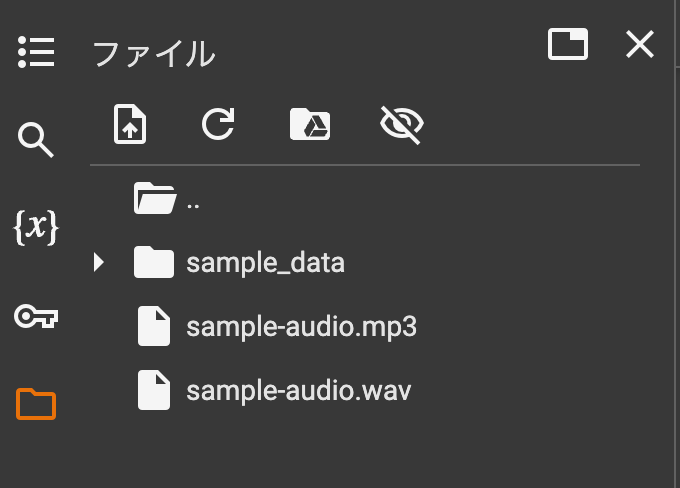The image size is (680, 488).
Task: Select the orange Files folder sidebar icon
Action: (x=36, y=403)
